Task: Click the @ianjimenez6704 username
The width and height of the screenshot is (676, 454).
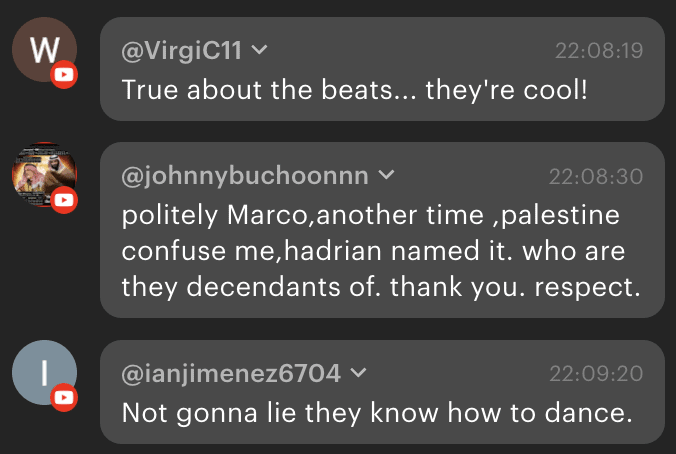Action: pos(230,374)
